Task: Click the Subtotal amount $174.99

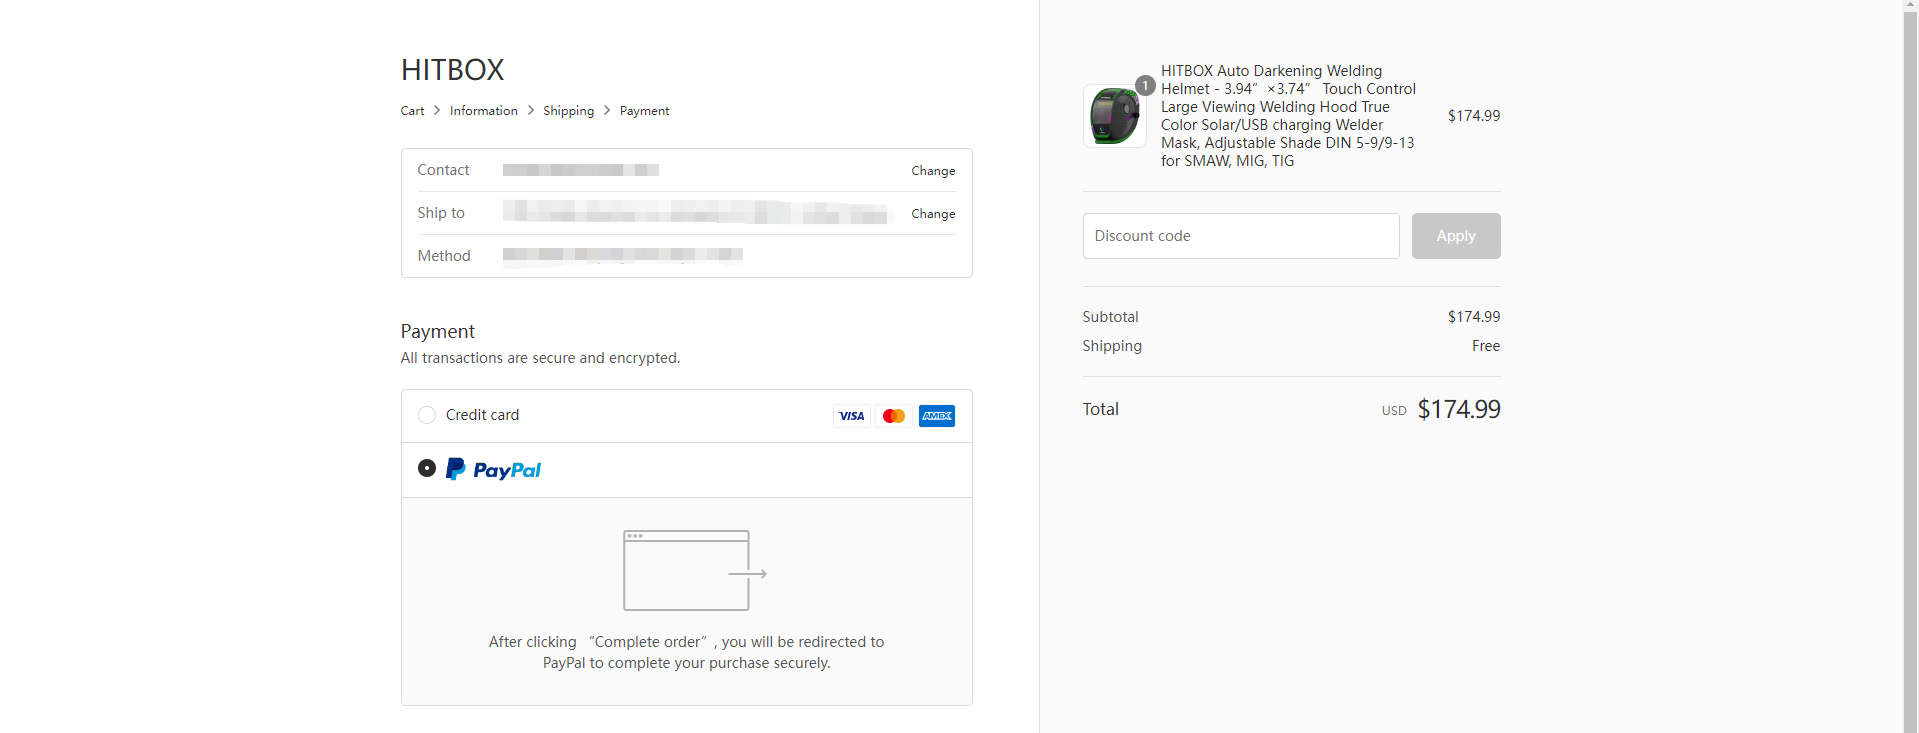Action: [1474, 317]
